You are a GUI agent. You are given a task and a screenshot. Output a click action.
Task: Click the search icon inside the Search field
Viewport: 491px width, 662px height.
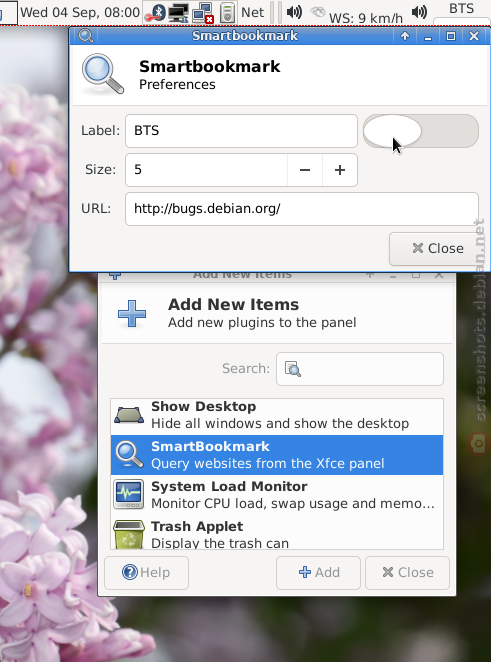click(x=293, y=369)
